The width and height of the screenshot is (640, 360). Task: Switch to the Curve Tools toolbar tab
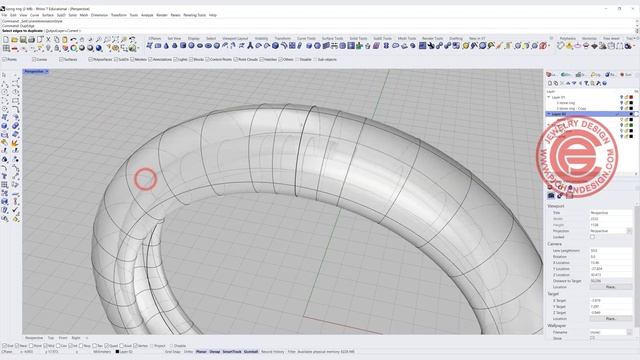pyautogui.click(x=306, y=38)
